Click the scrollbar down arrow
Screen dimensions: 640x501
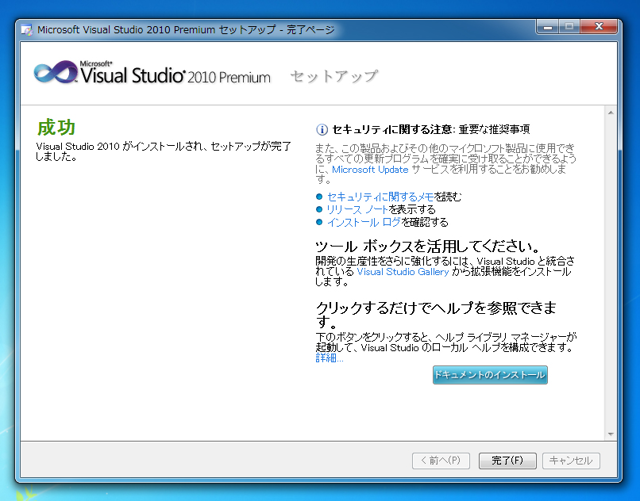611,434
